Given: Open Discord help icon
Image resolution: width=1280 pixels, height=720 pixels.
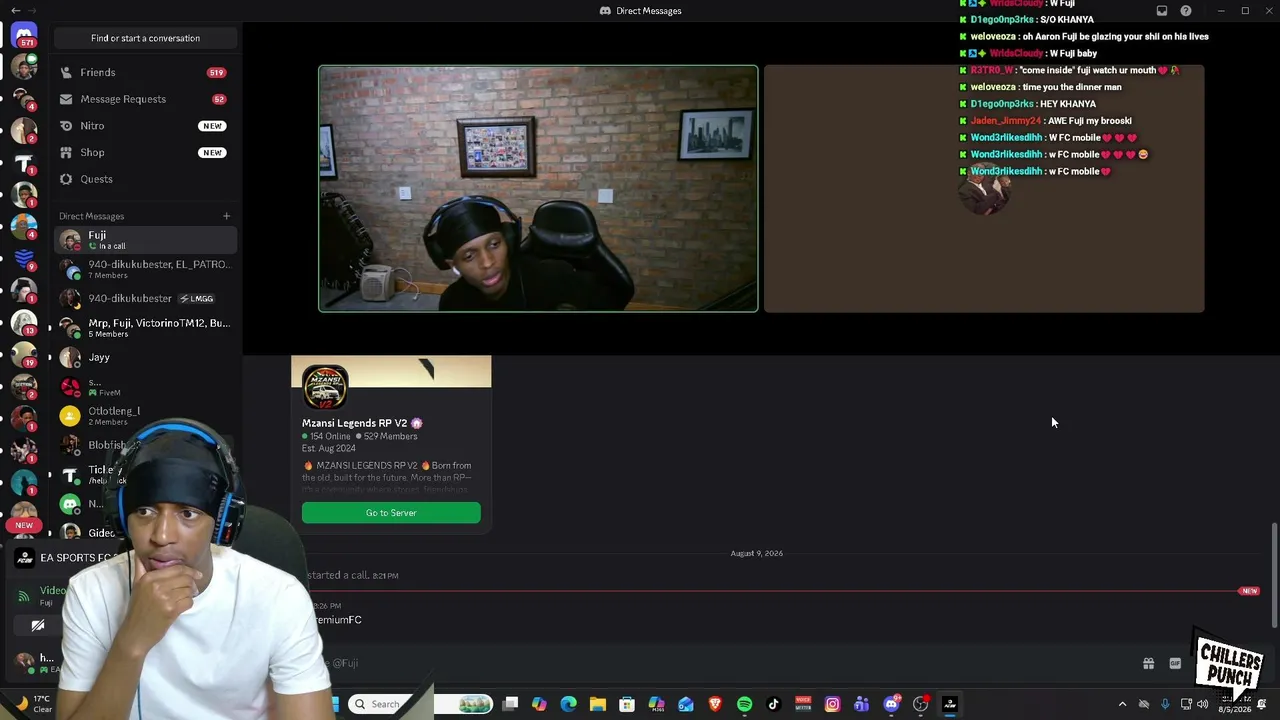Looking at the screenshot, I should click(x=1186, y=11).
